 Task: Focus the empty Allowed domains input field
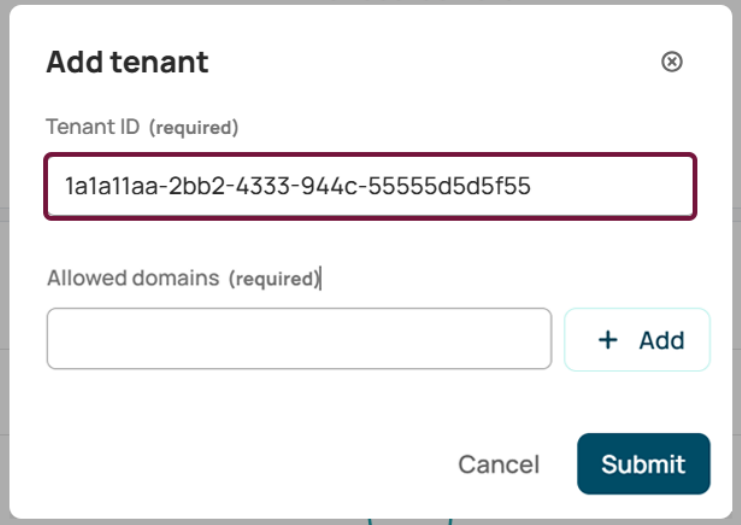point(299,338)
